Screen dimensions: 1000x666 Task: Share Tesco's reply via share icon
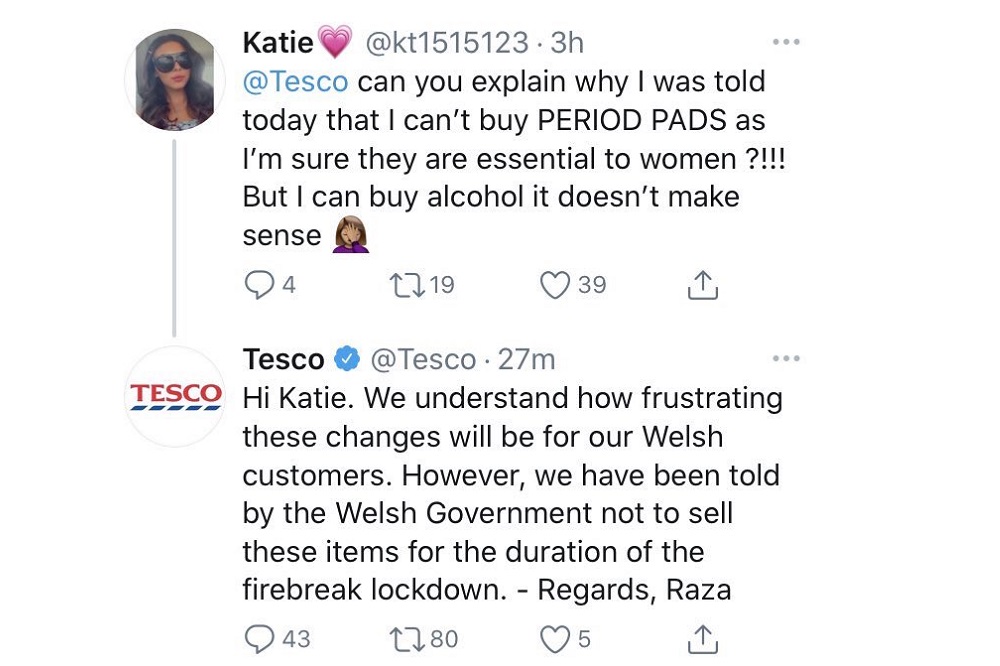[702, 639]
